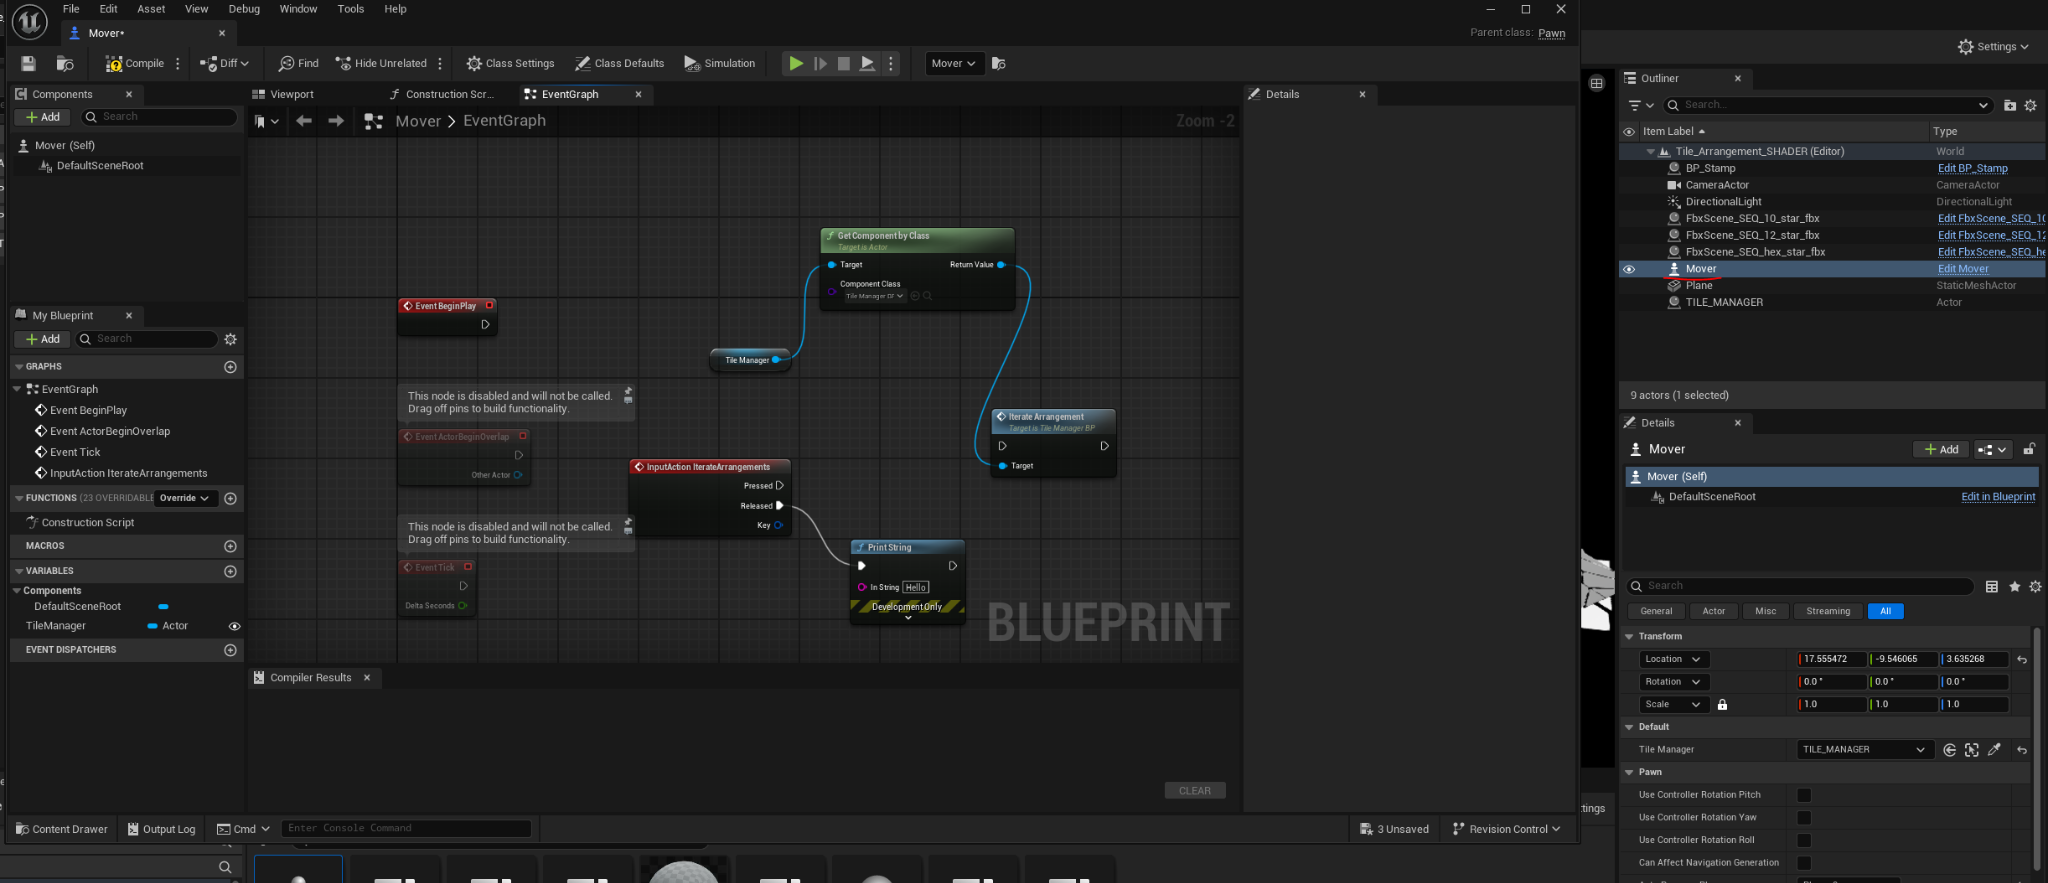The image size is (2048, 883).
Task: Click the Compile blueprint button
Action: click(135, 63)
